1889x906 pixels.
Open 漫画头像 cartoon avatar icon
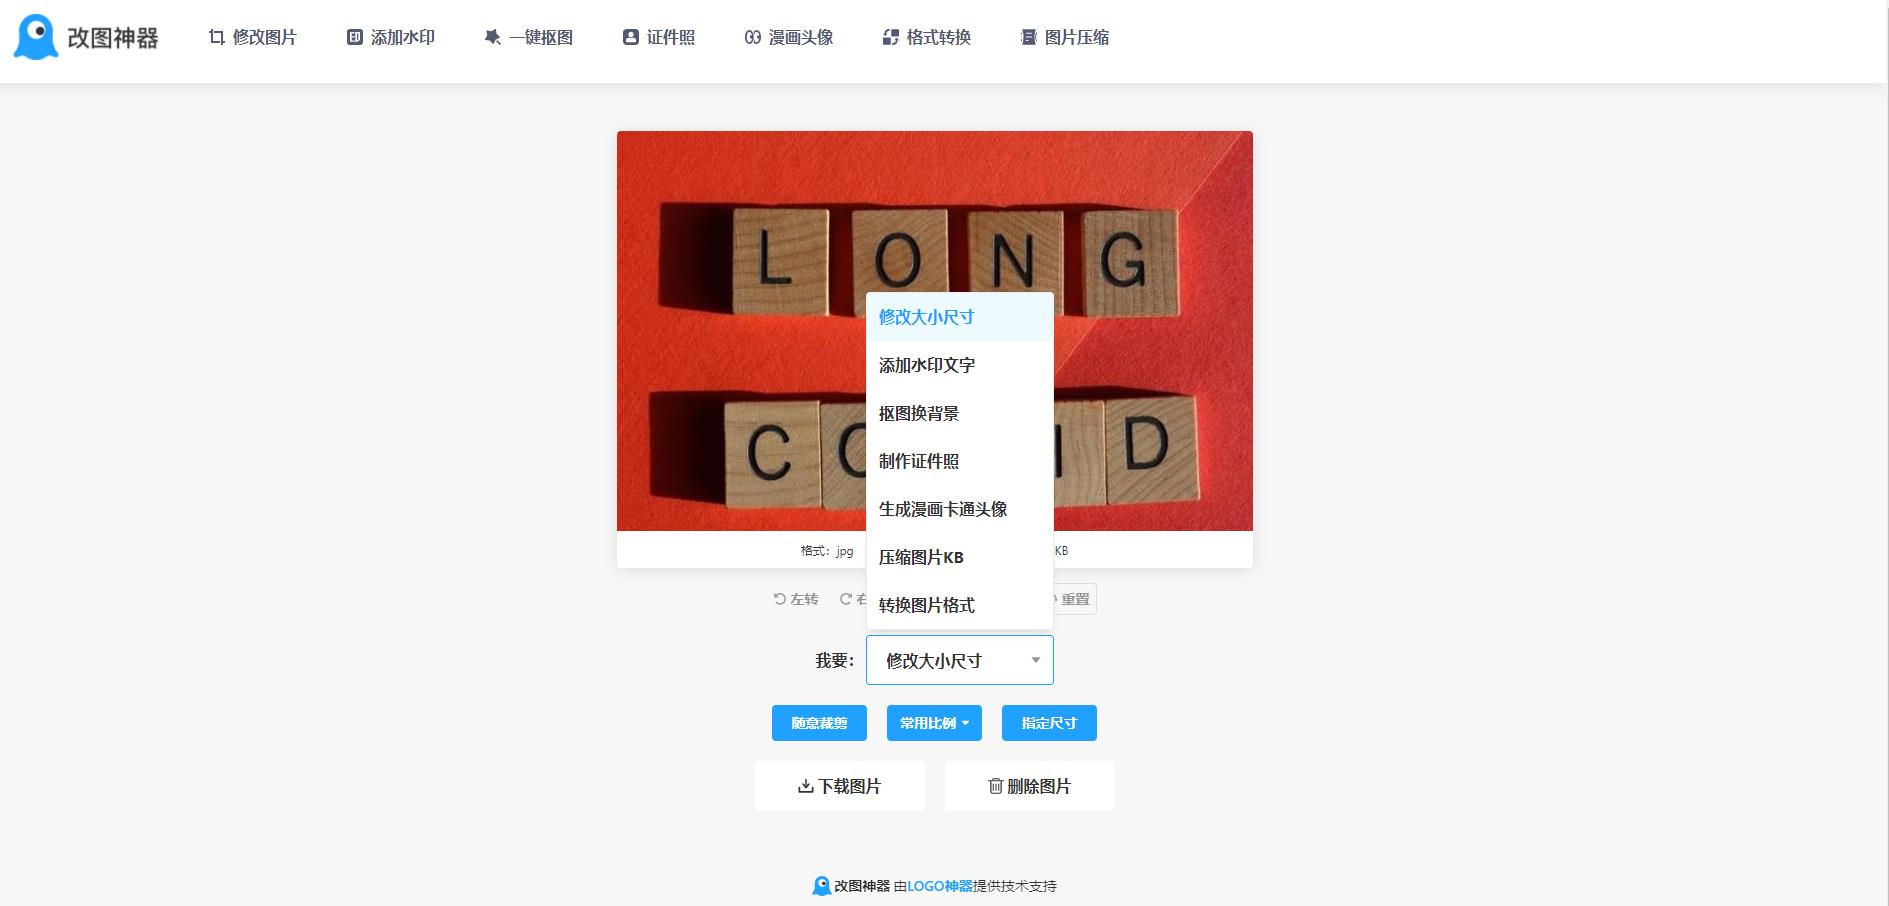coord(753,37)
